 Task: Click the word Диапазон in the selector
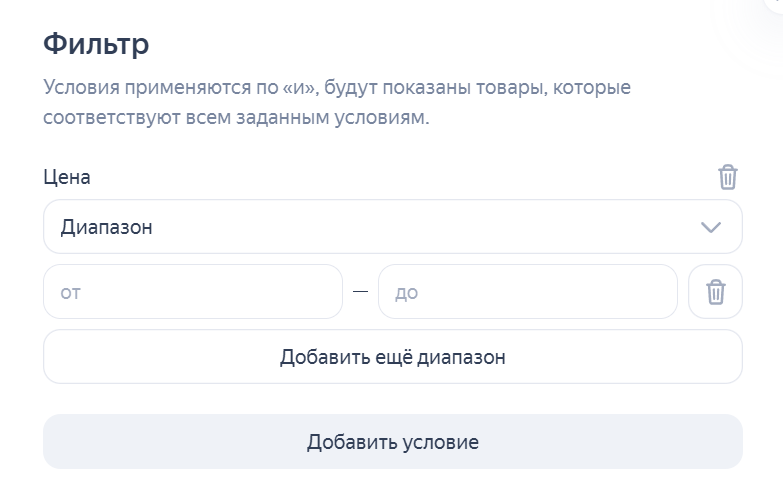(x=107, y=227)
